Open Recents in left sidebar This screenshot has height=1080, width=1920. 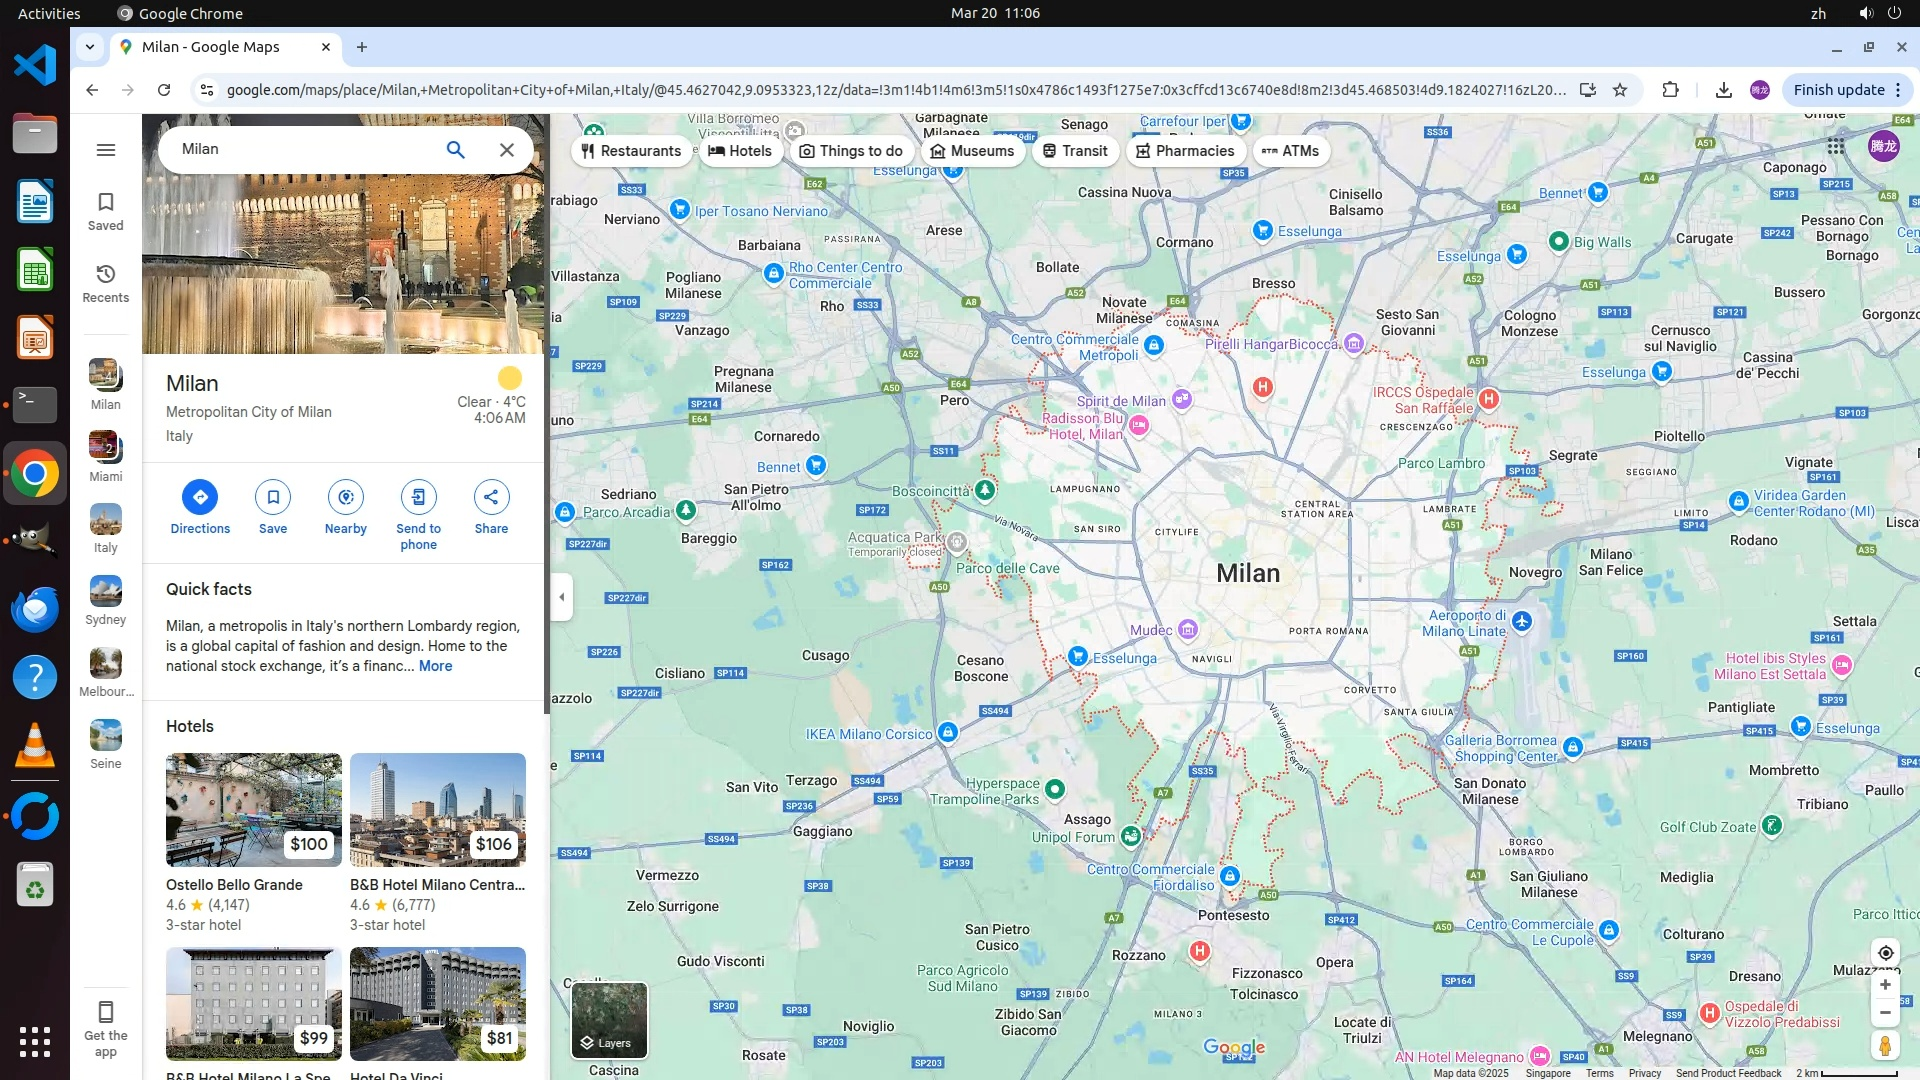coord(105,283)
